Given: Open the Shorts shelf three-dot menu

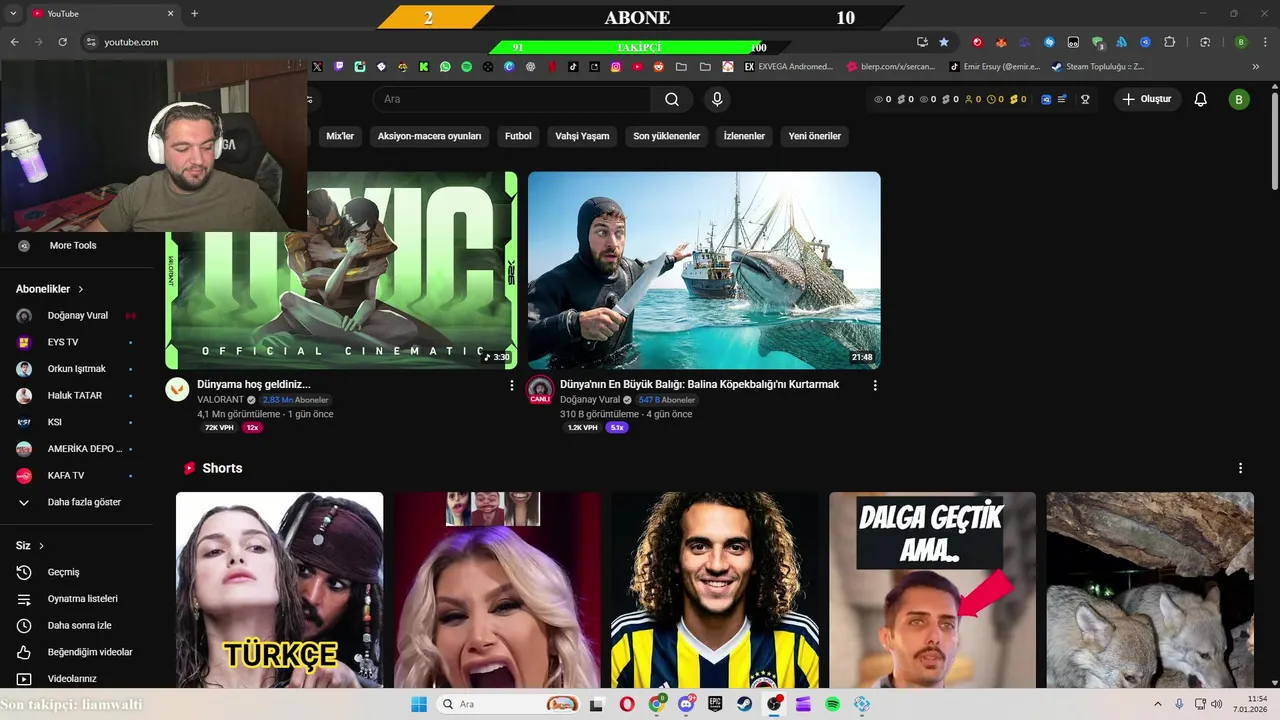Looking at the screenshot, I should click(x=1240, y=468).
